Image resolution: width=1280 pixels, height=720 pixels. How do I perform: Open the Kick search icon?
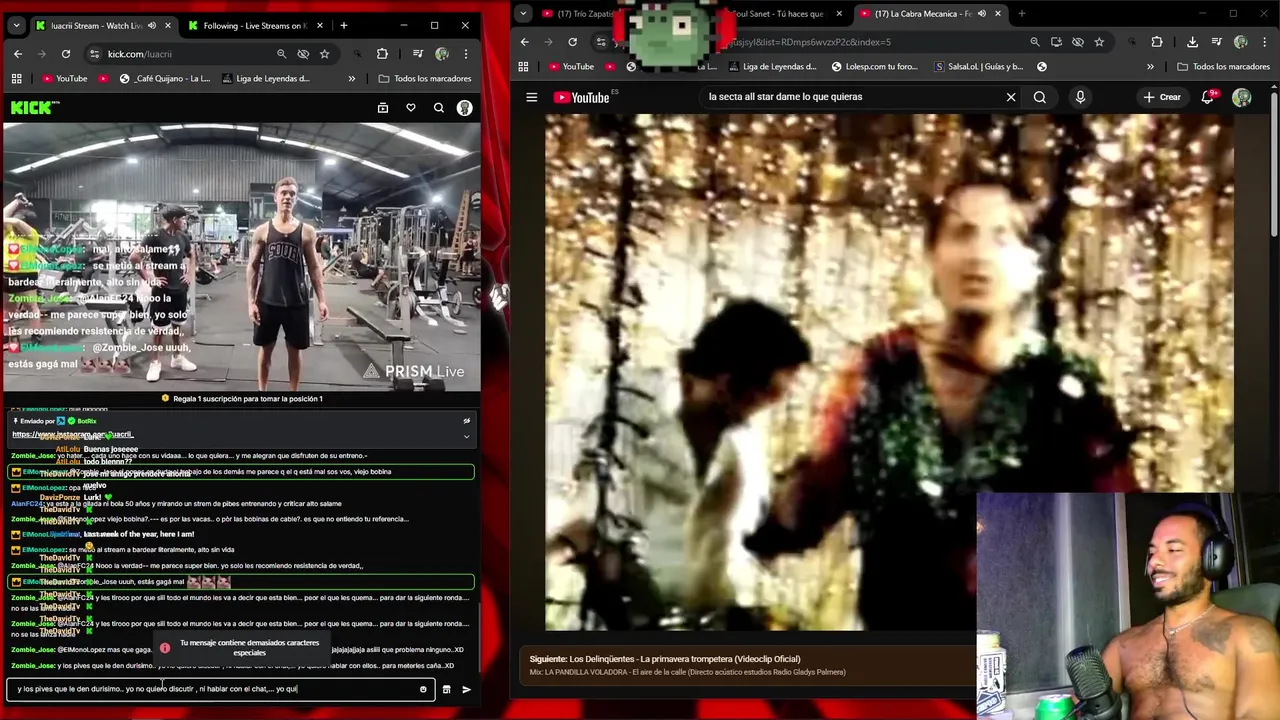pyautogui.click(x=439, y=108)
